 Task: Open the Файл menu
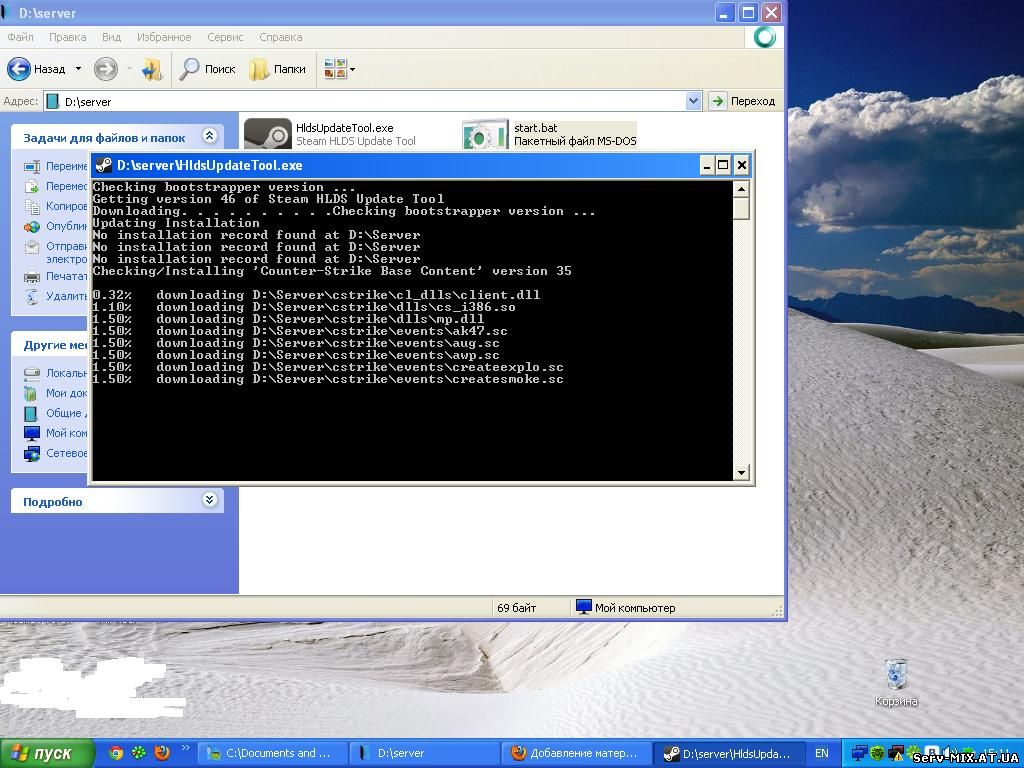(20, 37)
